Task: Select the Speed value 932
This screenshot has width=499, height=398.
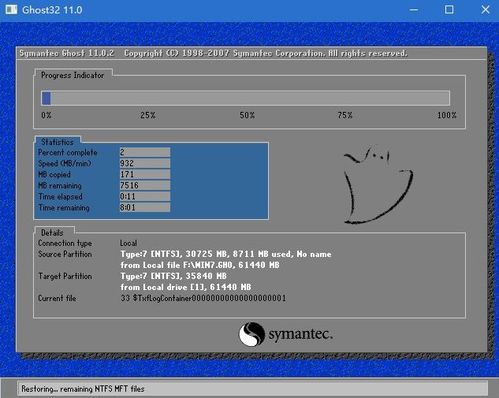Action: [145, 163]
